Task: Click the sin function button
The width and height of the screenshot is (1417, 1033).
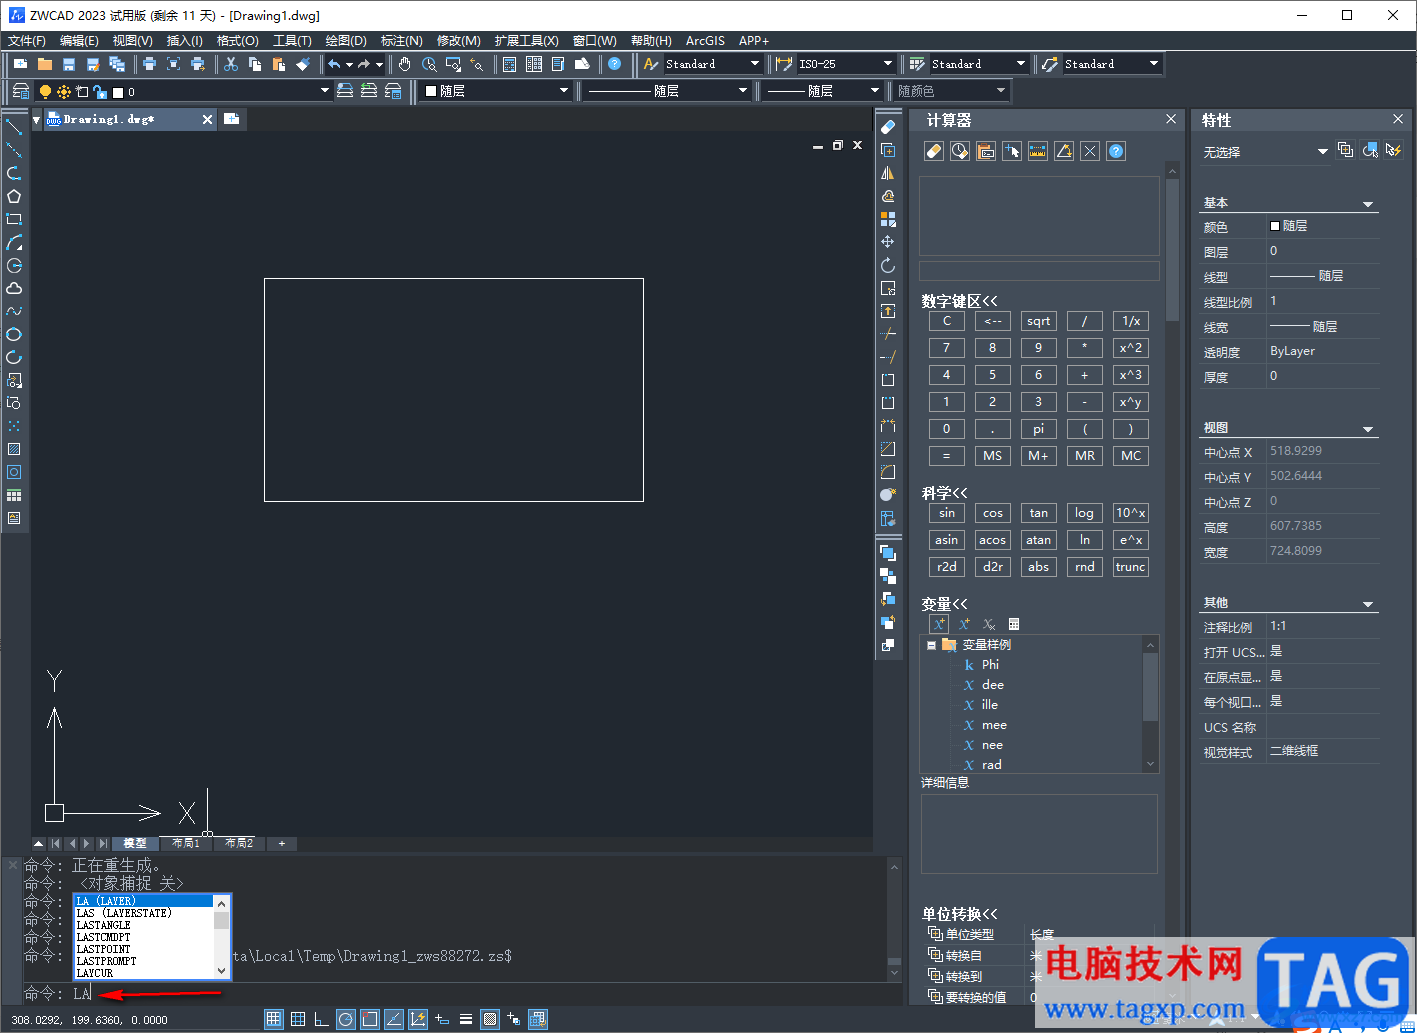Action: click(946, 513)
